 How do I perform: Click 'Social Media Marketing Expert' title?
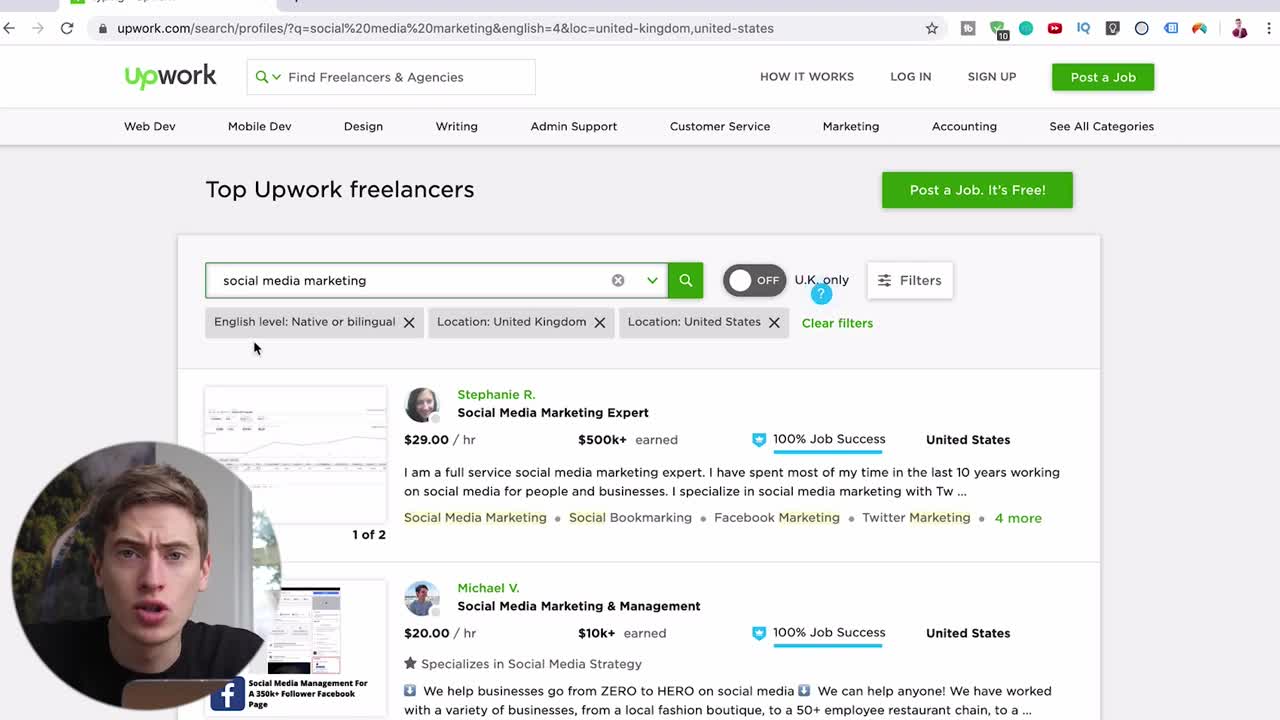click(553, 413)
